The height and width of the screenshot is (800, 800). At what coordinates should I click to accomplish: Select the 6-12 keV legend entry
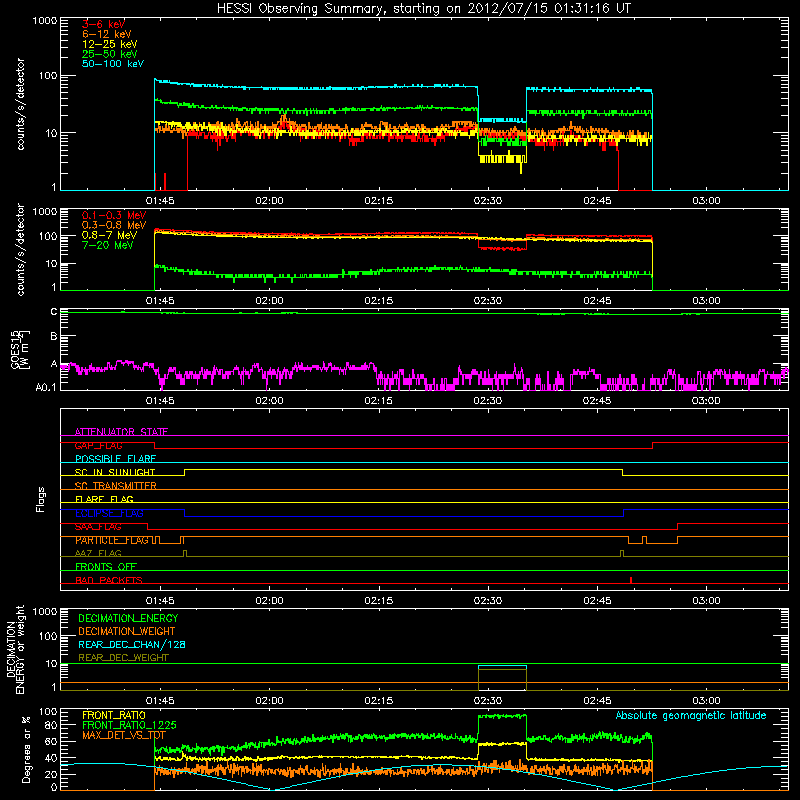tap(106, 34)
